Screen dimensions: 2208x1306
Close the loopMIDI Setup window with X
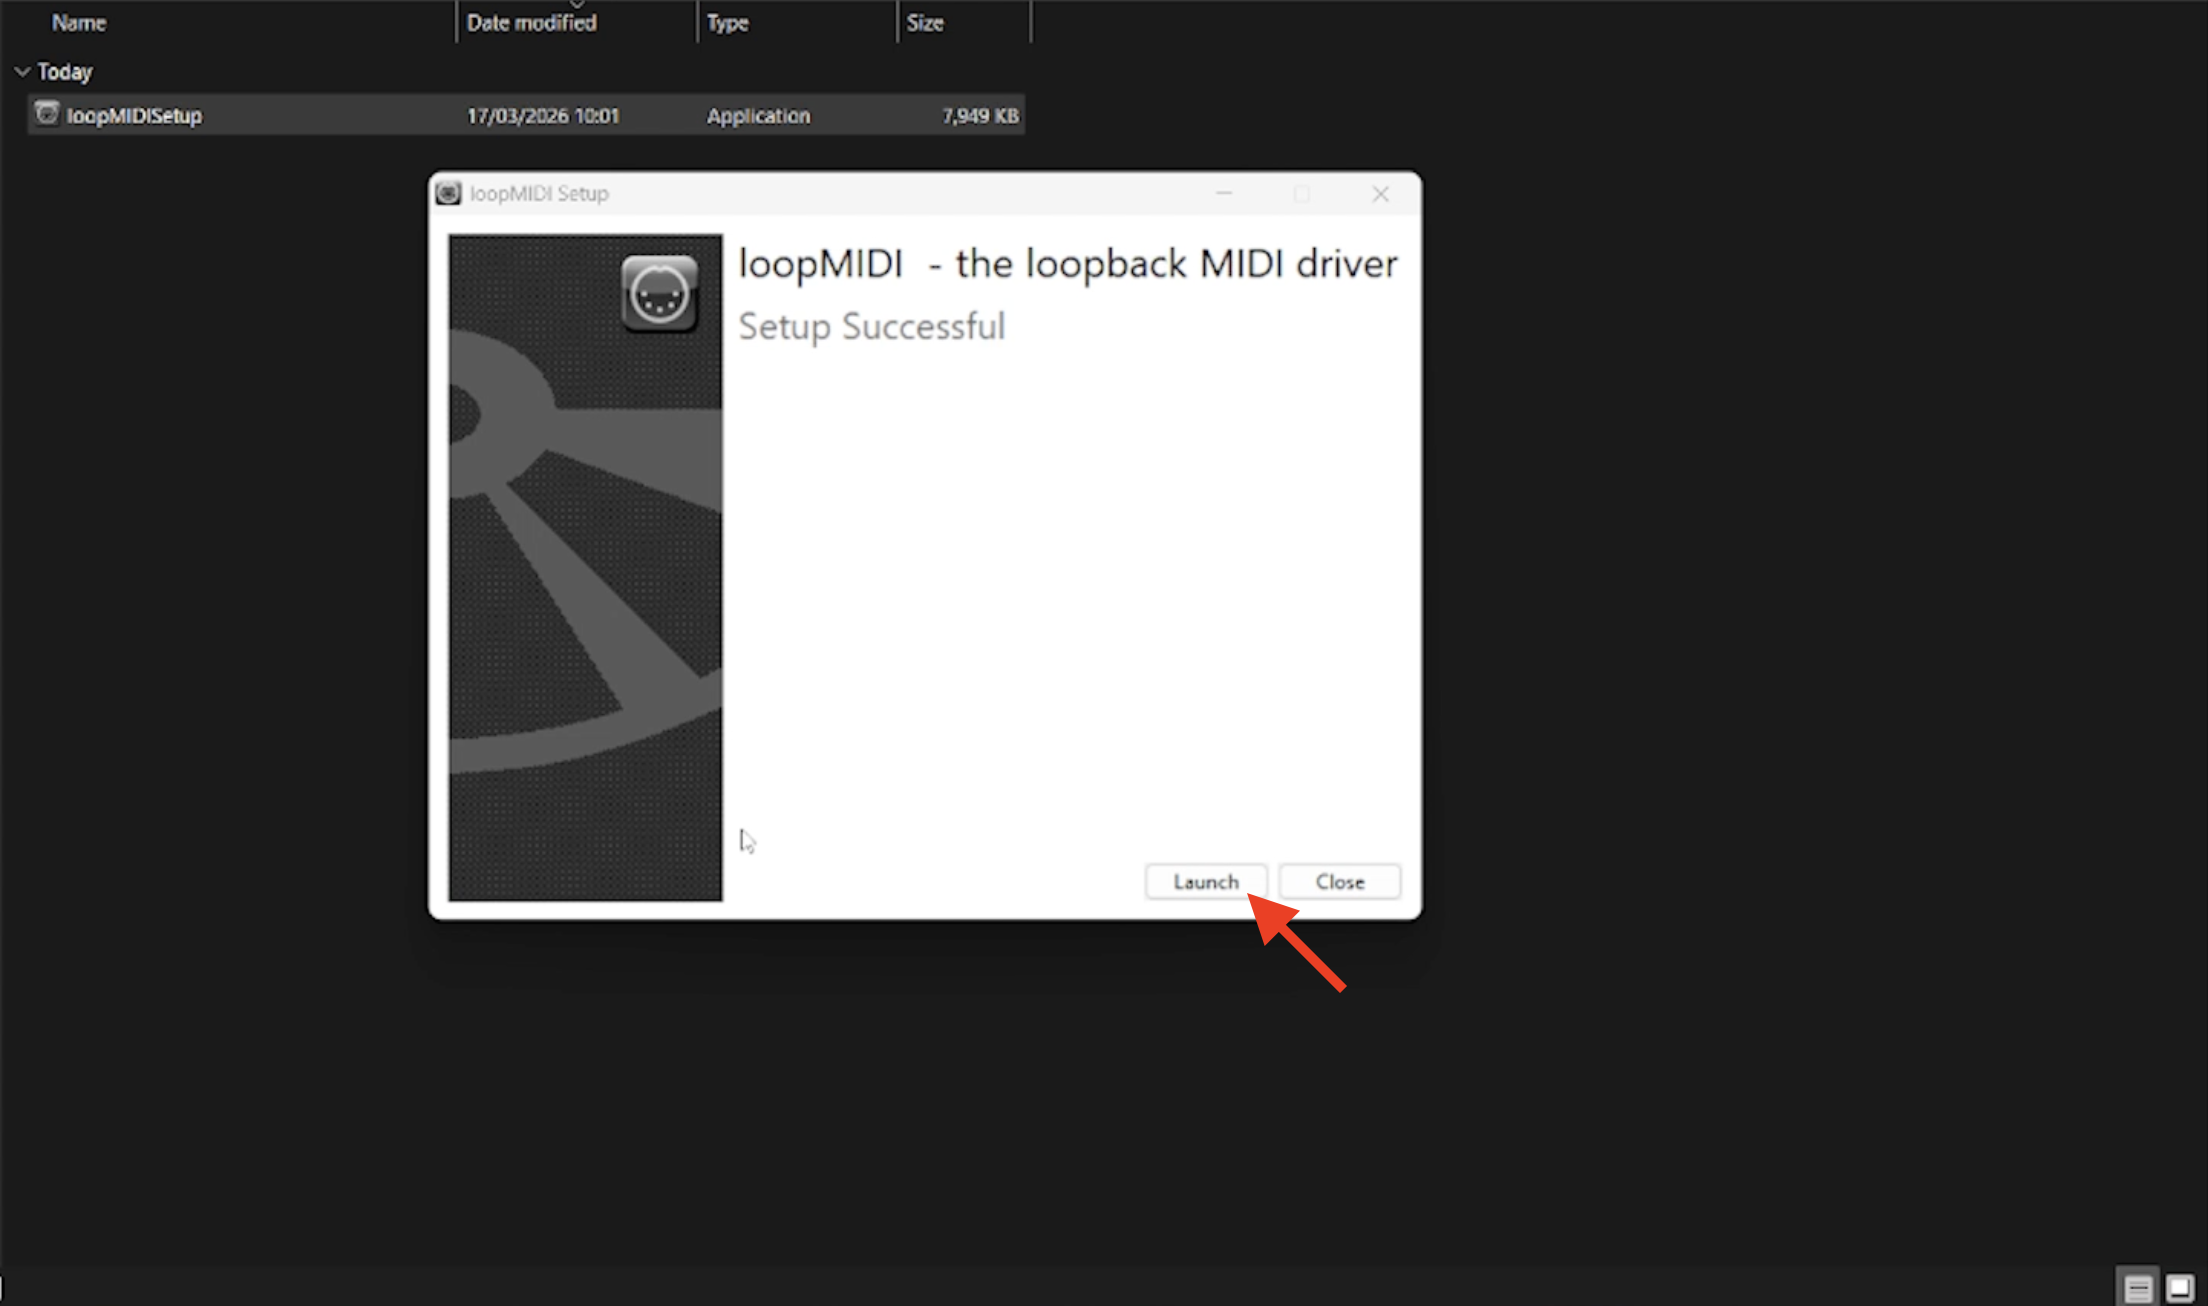[1380, 194]
